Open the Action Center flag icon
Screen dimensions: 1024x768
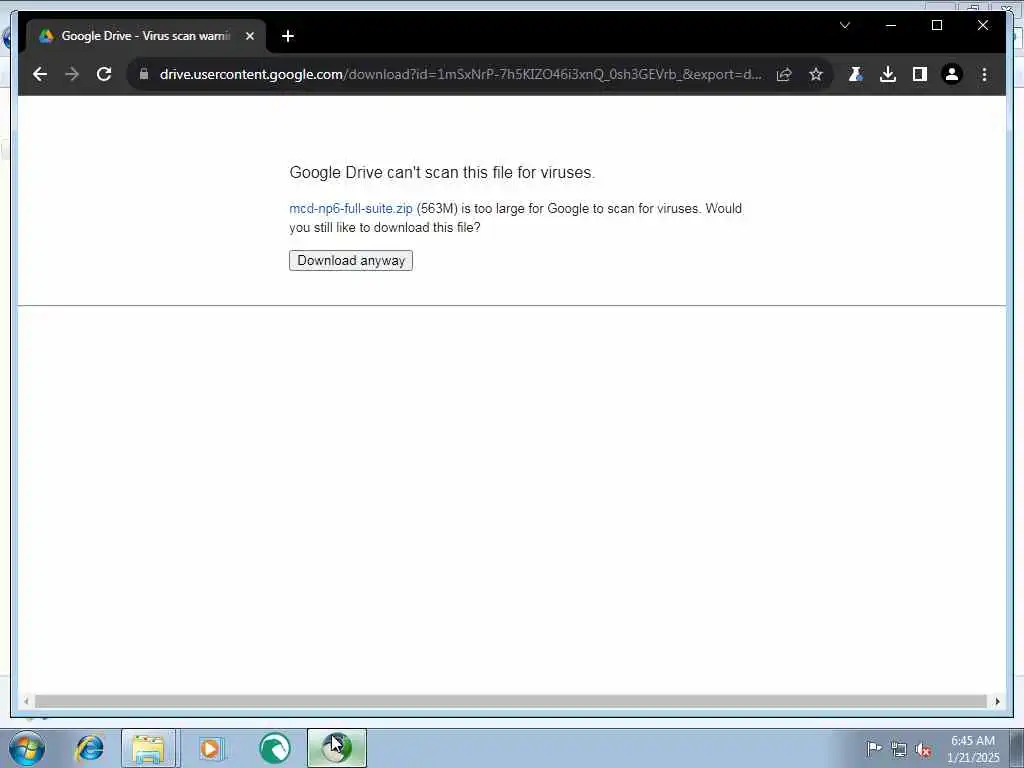click(873, 748)
